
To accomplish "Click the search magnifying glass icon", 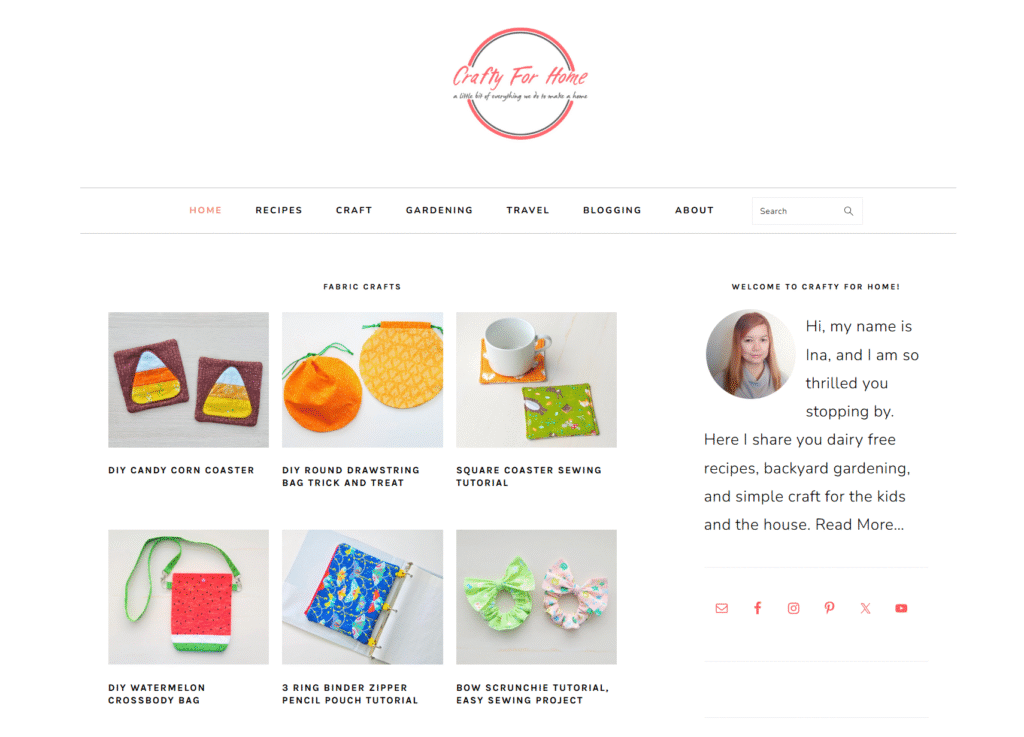I will [848, 211].
